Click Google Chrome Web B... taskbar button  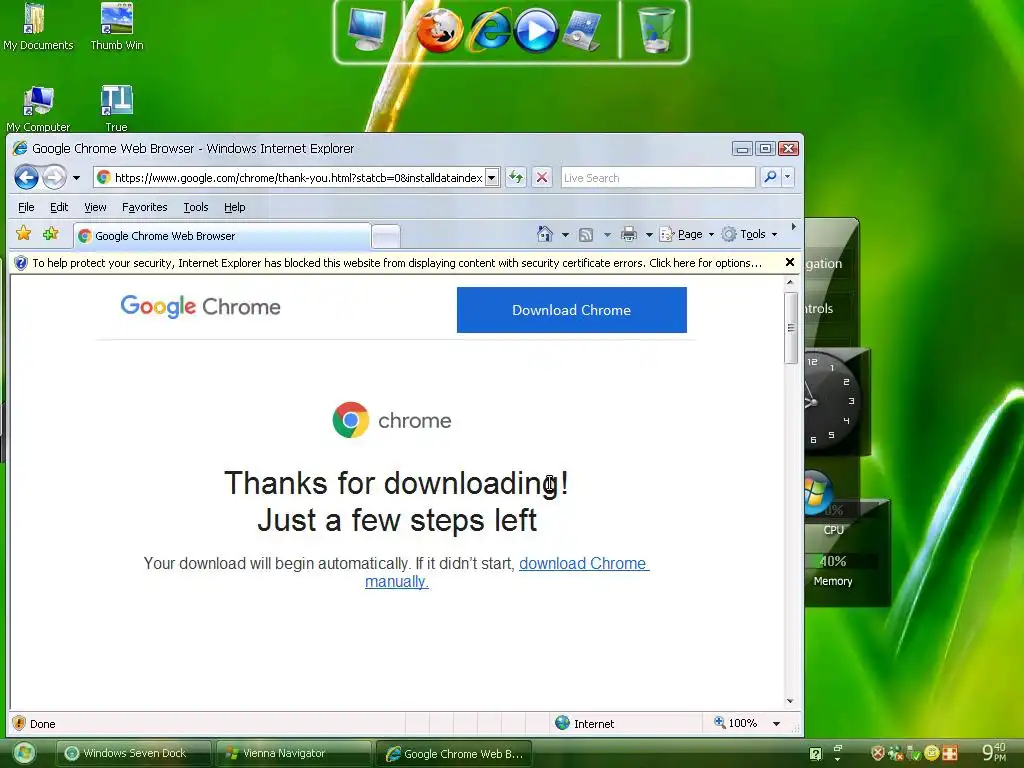pos(454,754)
